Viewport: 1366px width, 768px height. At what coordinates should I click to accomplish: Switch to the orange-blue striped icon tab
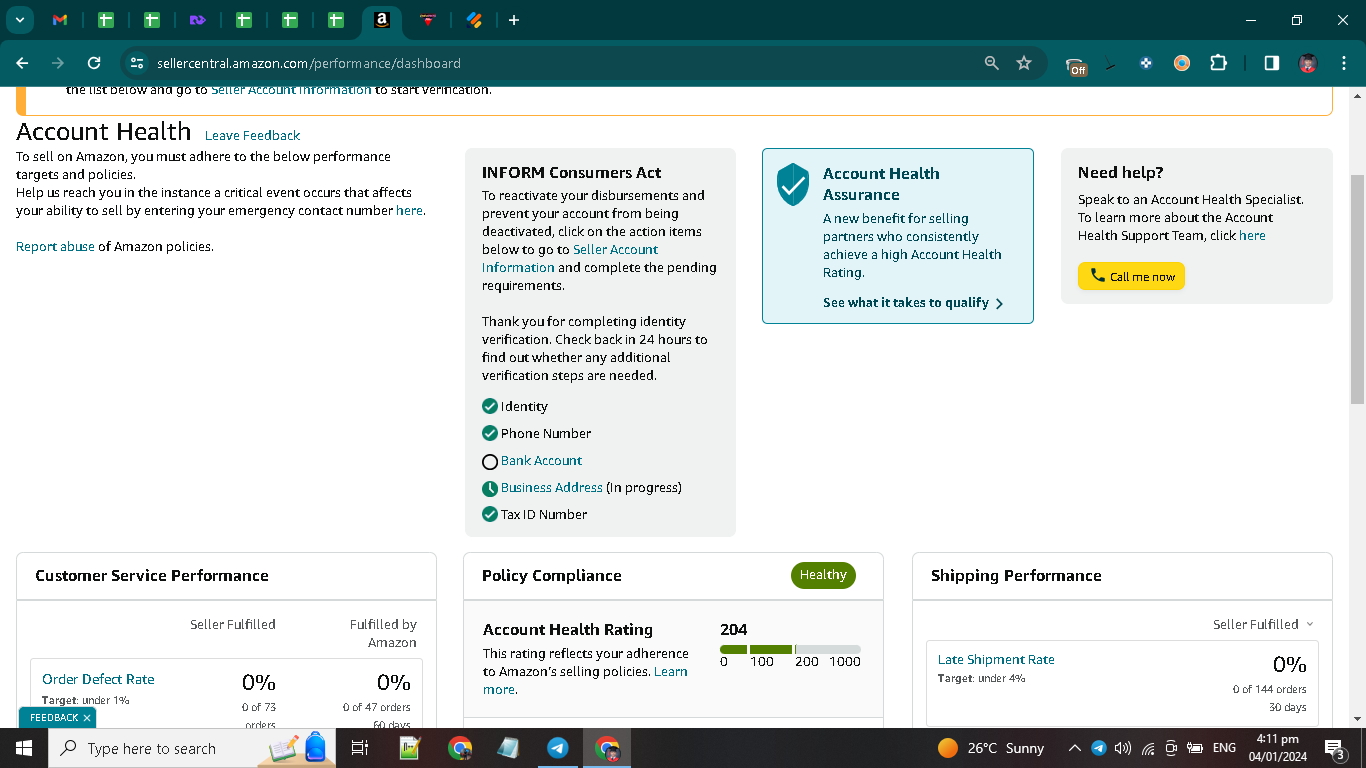pyautogui.click(x=475, y=20)
